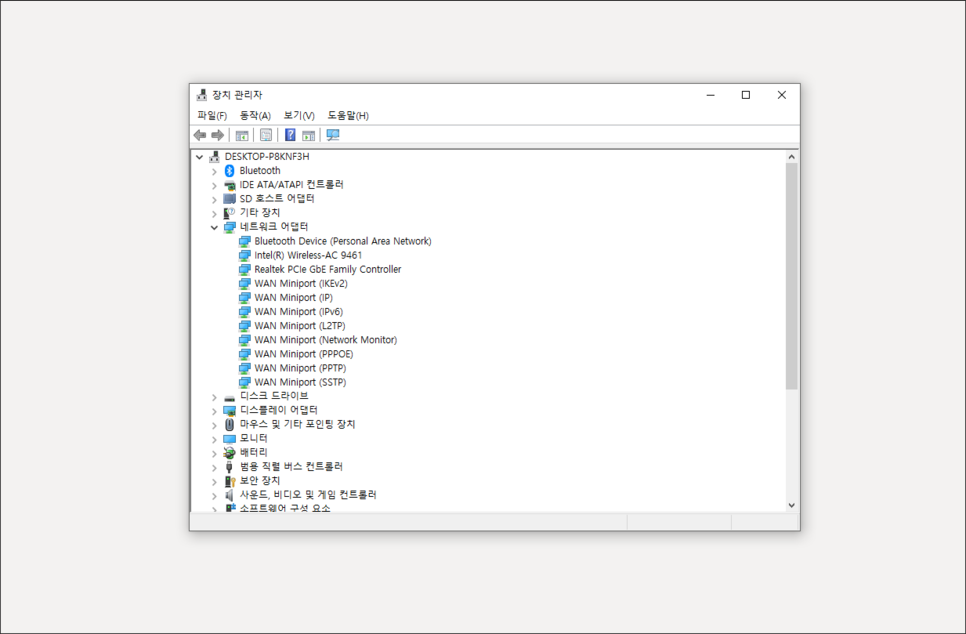Viewport: 966px width, 634px height.
Task: Click the icon beside WAN Miniport (IKEv2)
Action: [245, 284]
